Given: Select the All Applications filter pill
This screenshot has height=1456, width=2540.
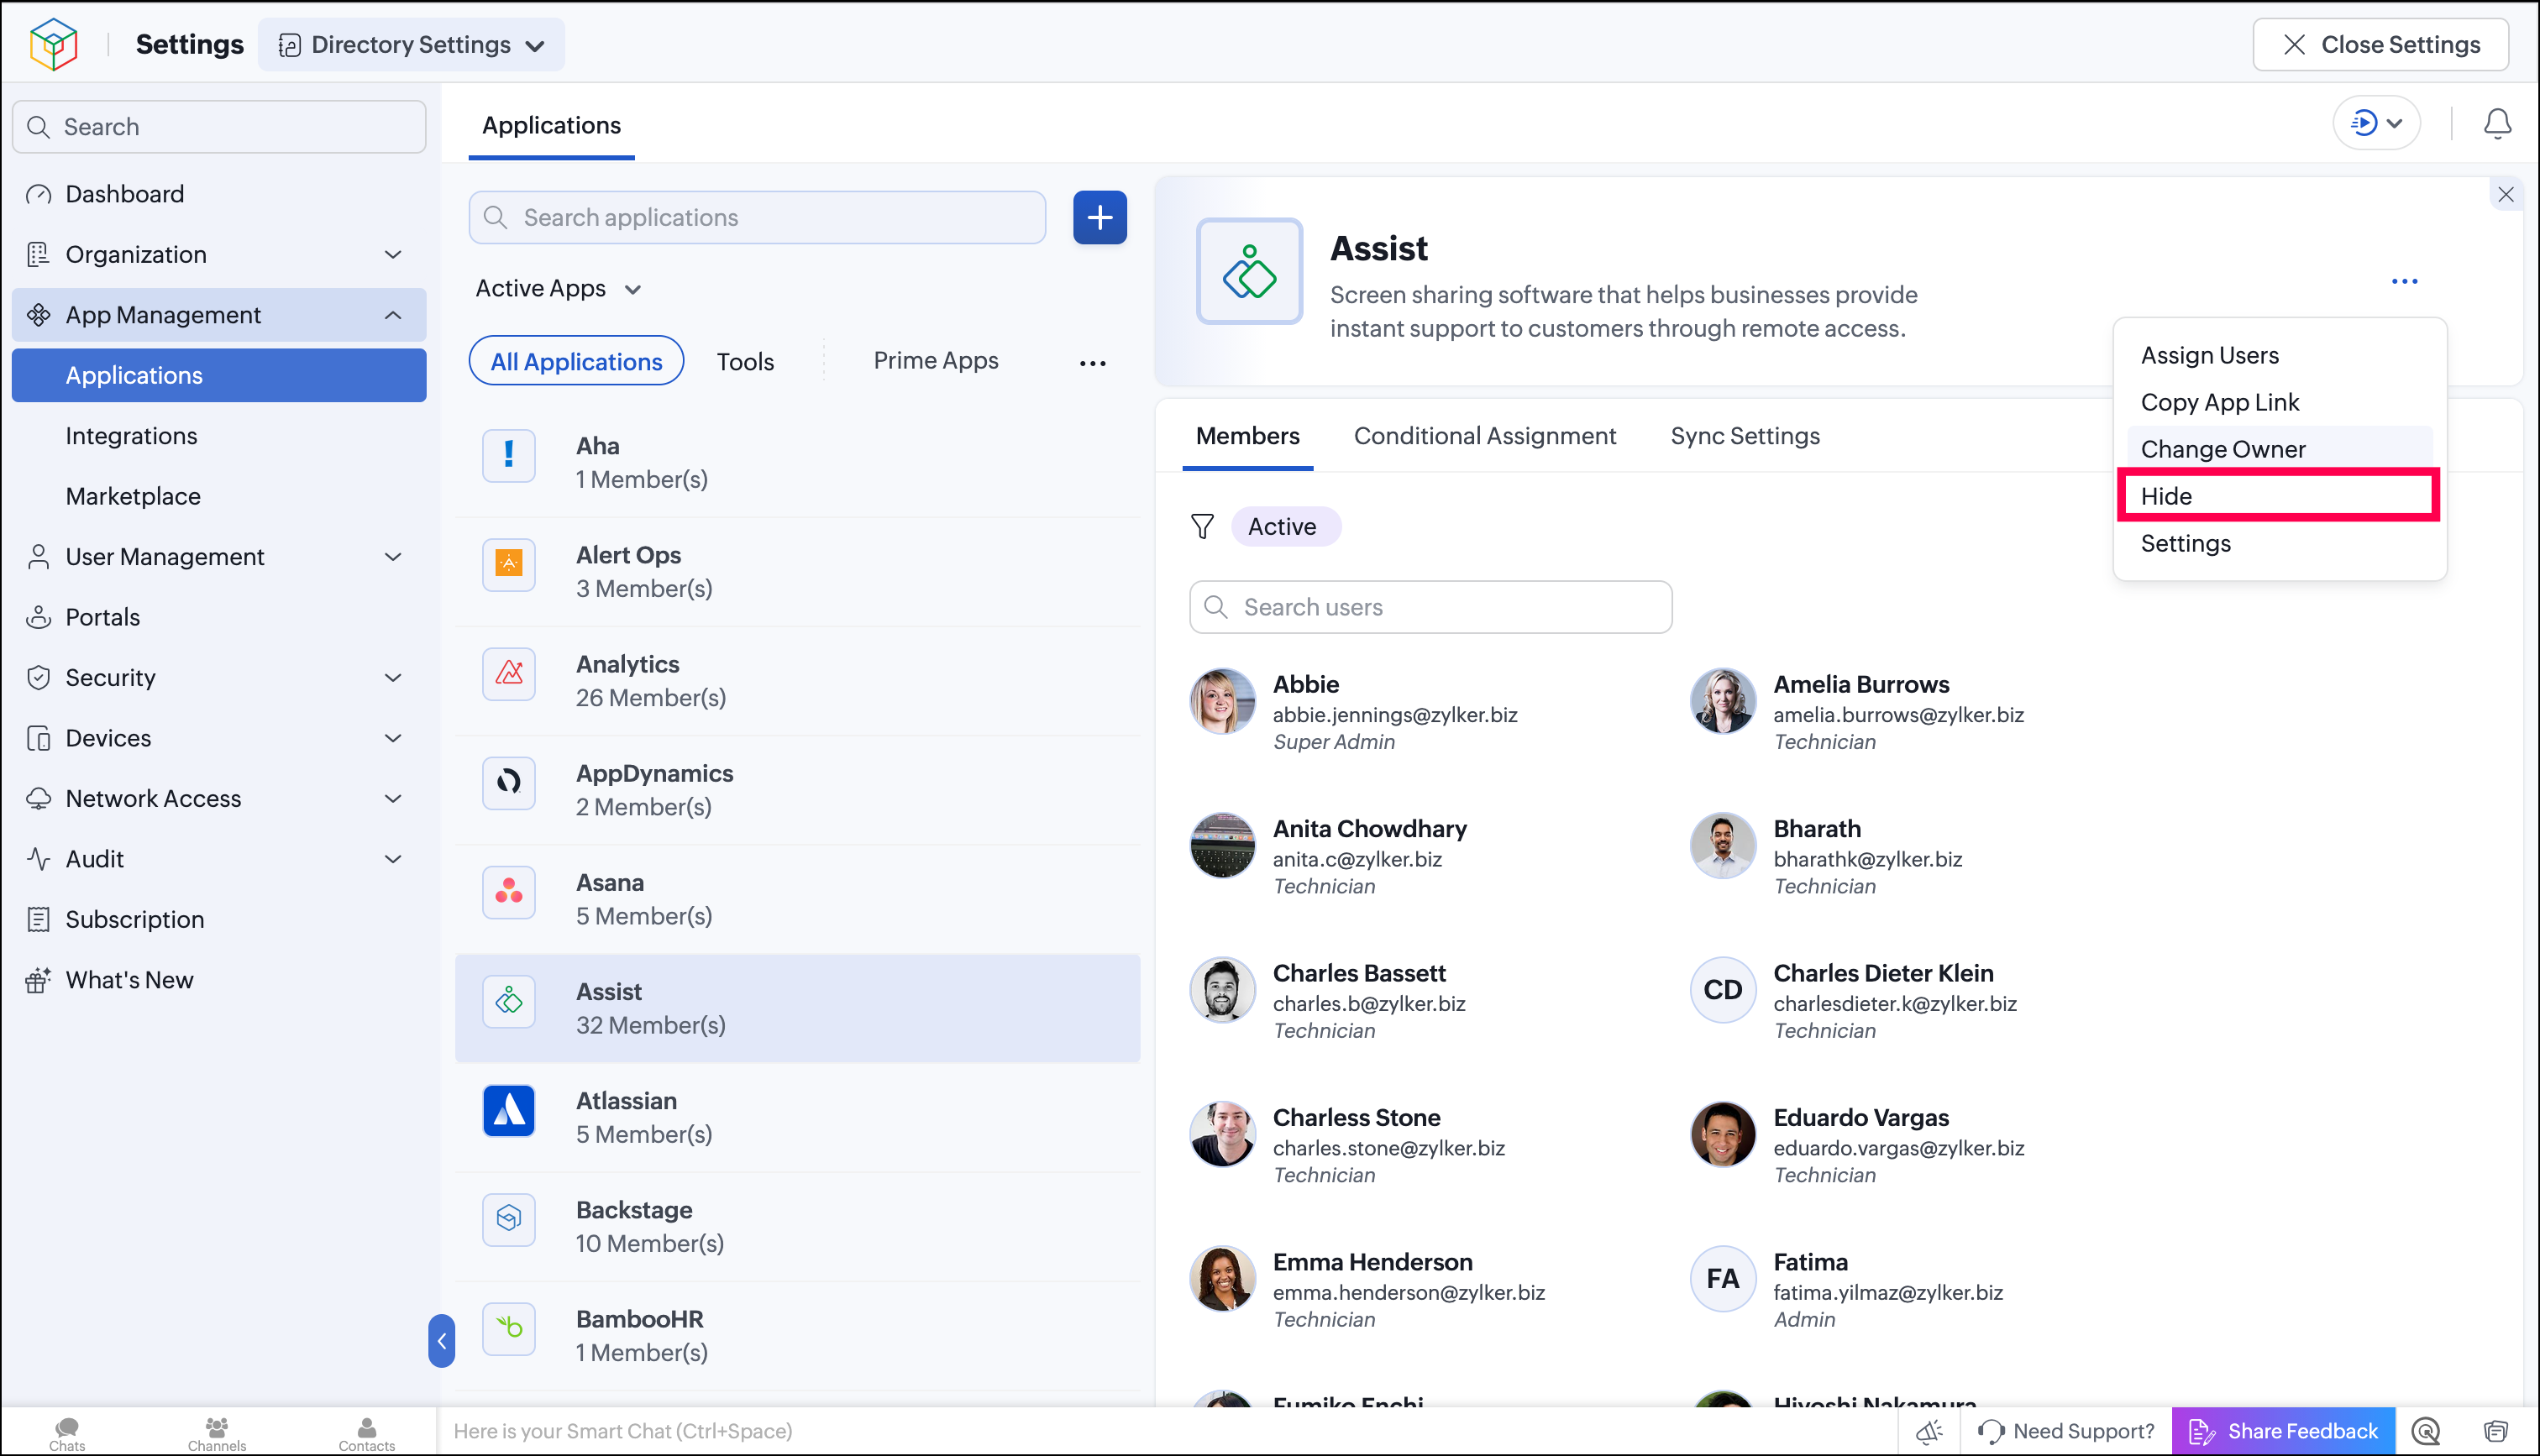Looking at the screenshot, I should tap(576, 361).
